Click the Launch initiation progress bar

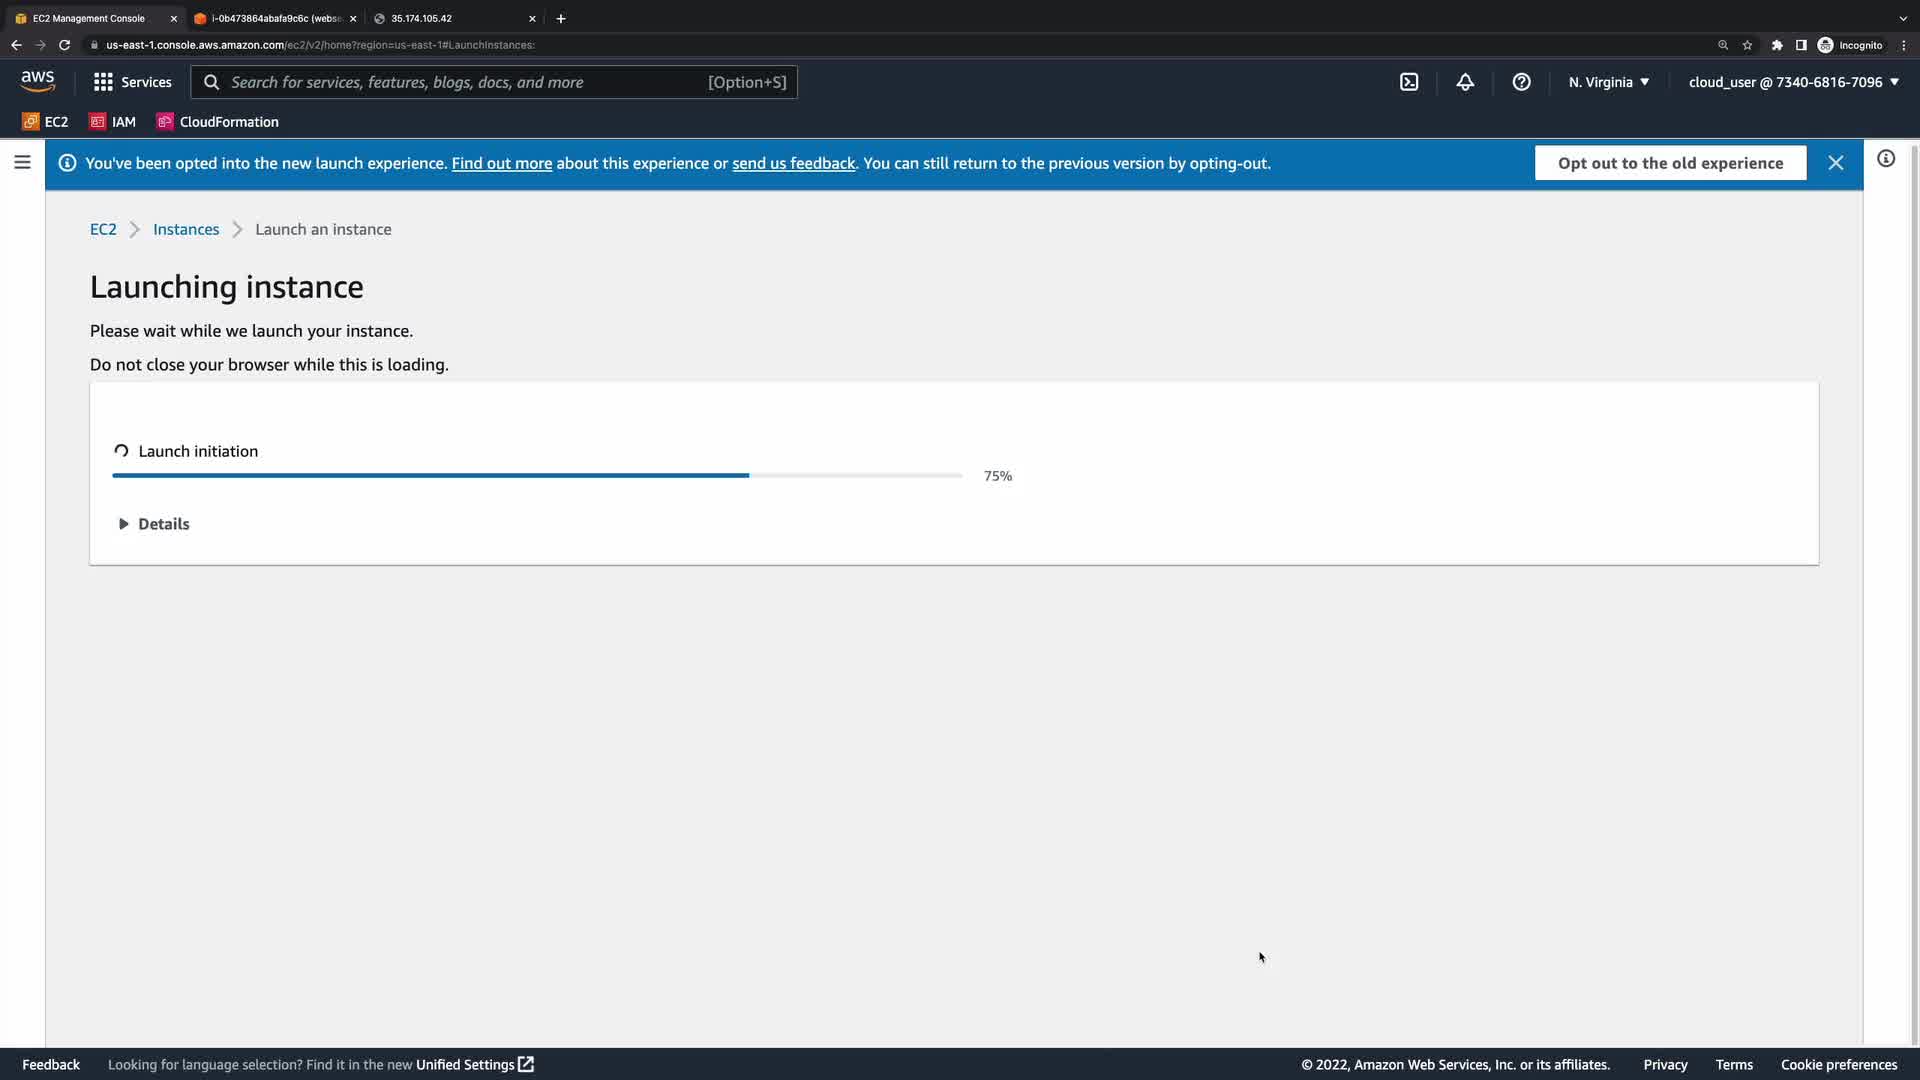[537, 476]
